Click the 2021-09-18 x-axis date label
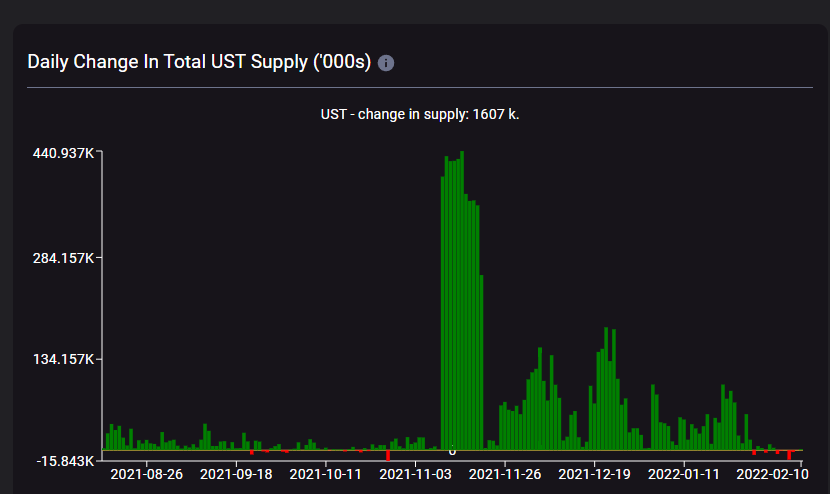This screenshot has height=494, width=830. tap(236, 474)
